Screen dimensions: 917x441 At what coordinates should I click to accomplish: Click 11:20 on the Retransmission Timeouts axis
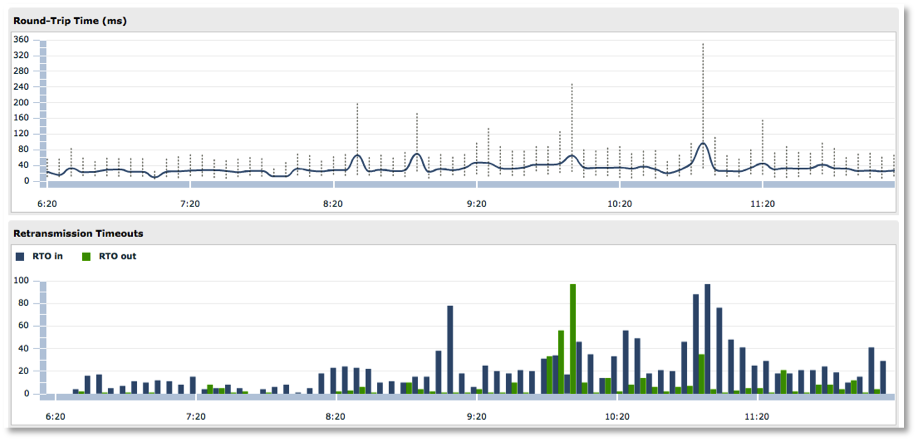[x=757, y=416]
